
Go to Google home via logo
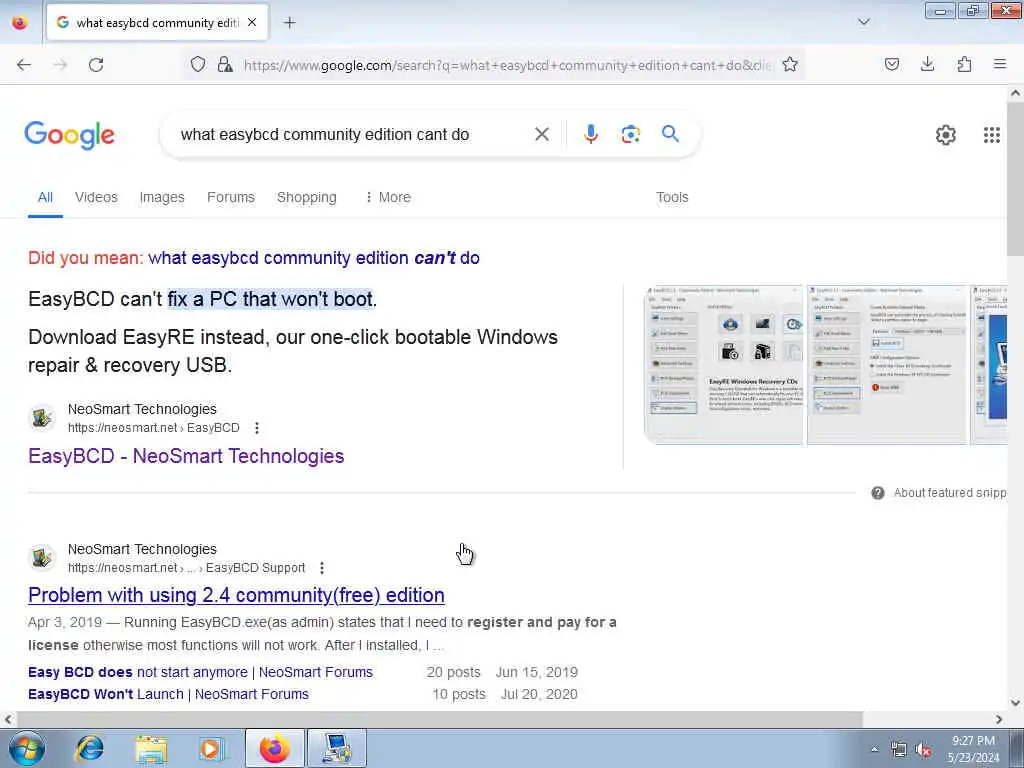pos(69,135)
